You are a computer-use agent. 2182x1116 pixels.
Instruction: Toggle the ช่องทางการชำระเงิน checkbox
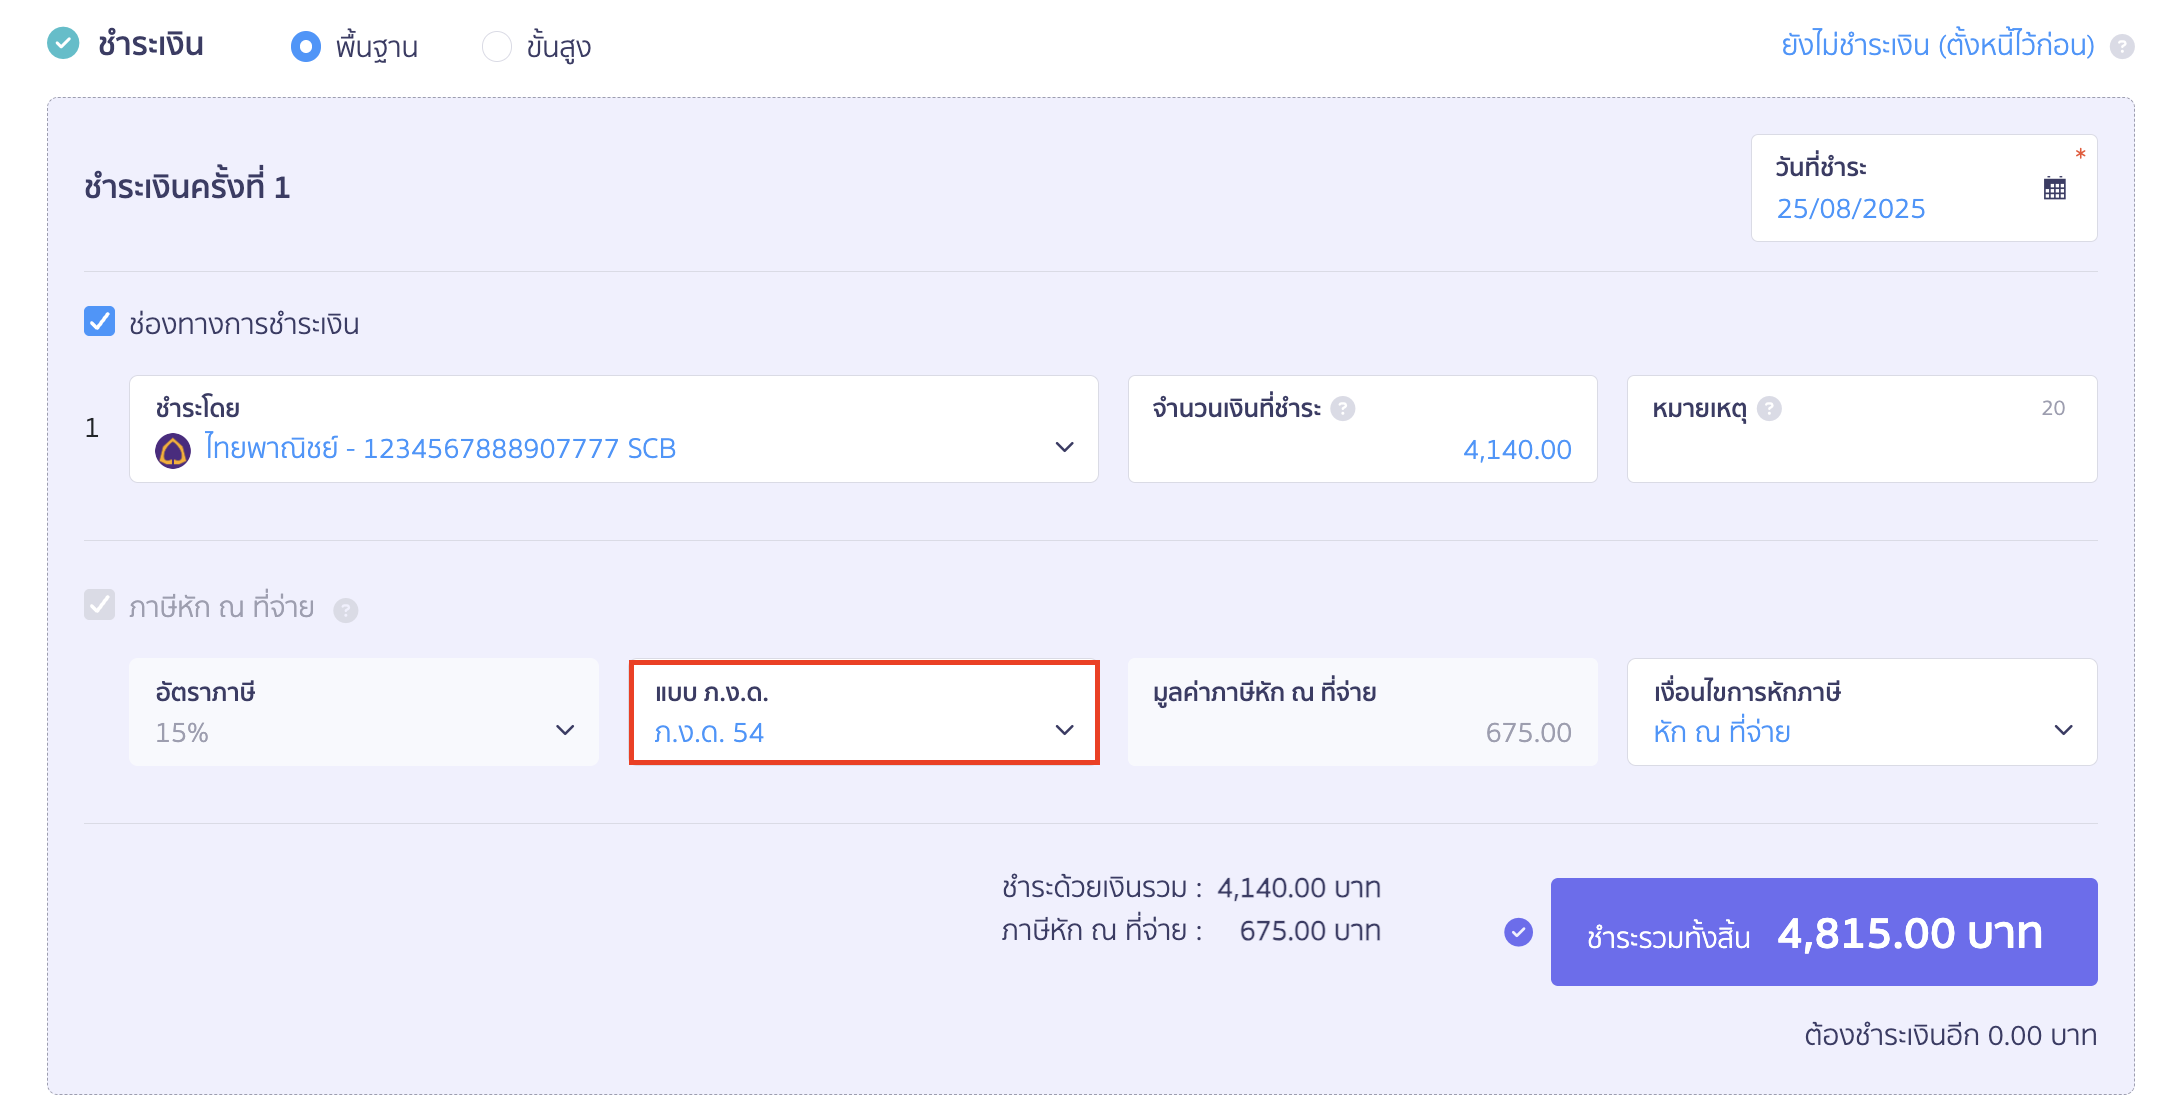[x=99, y=322]
